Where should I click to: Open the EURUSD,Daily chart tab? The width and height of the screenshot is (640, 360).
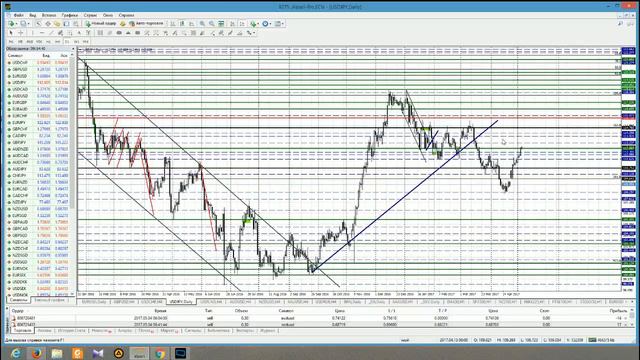pyautogui.click(x=95, y=302)
